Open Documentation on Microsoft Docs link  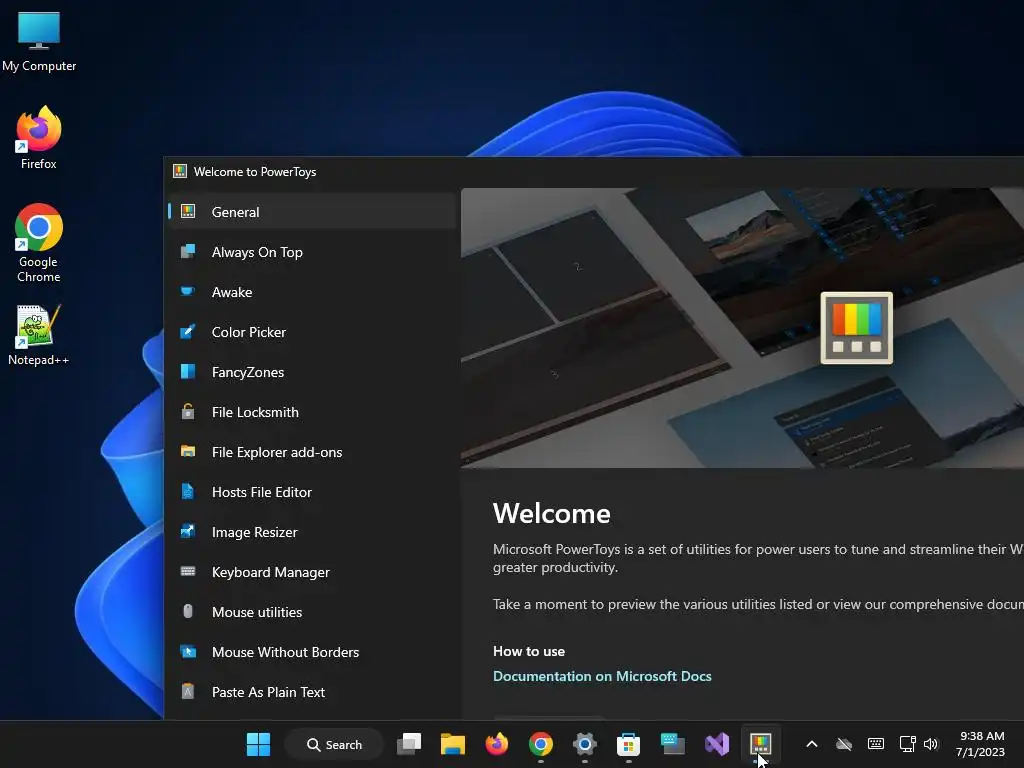click(602, 676)
